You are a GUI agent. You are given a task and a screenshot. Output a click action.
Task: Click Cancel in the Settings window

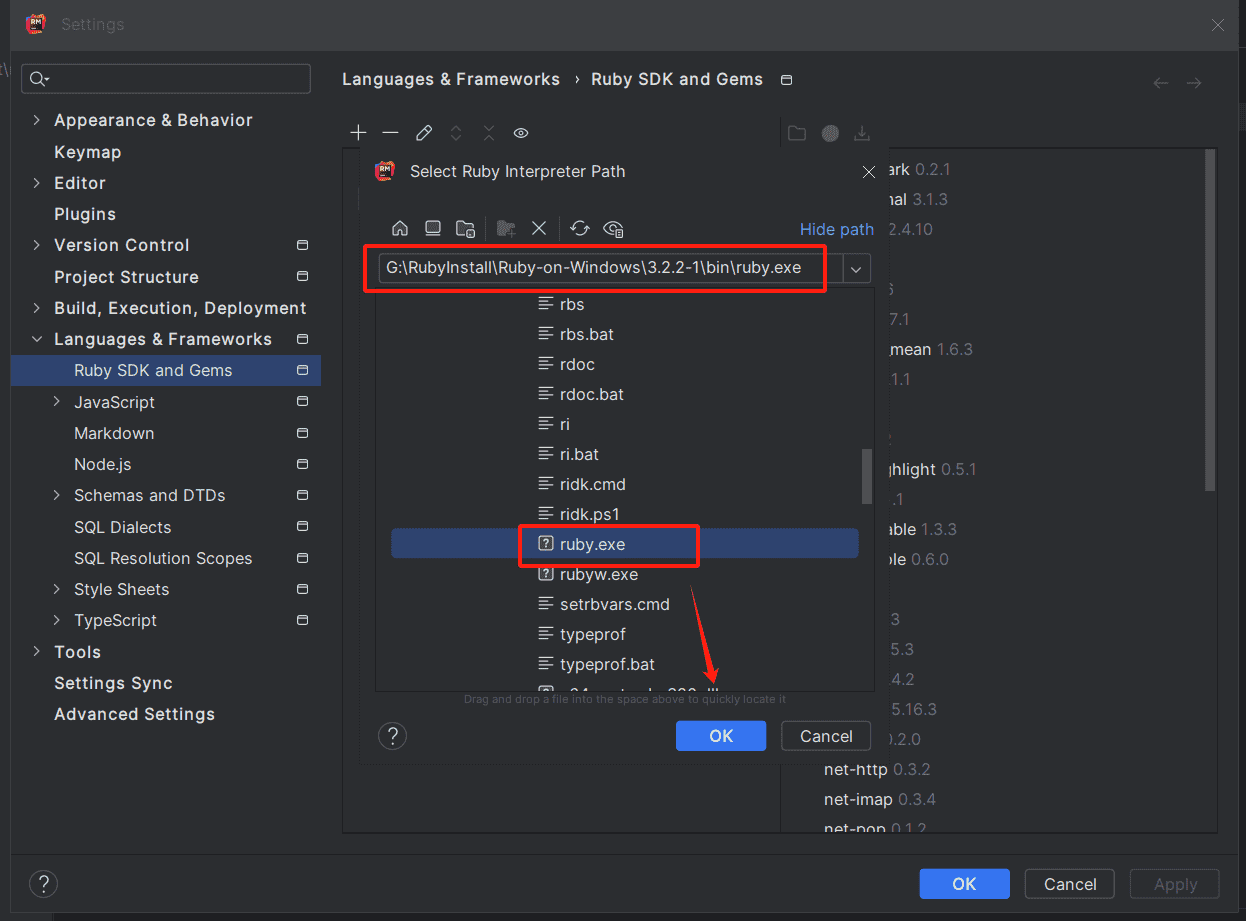point(1070,884)
